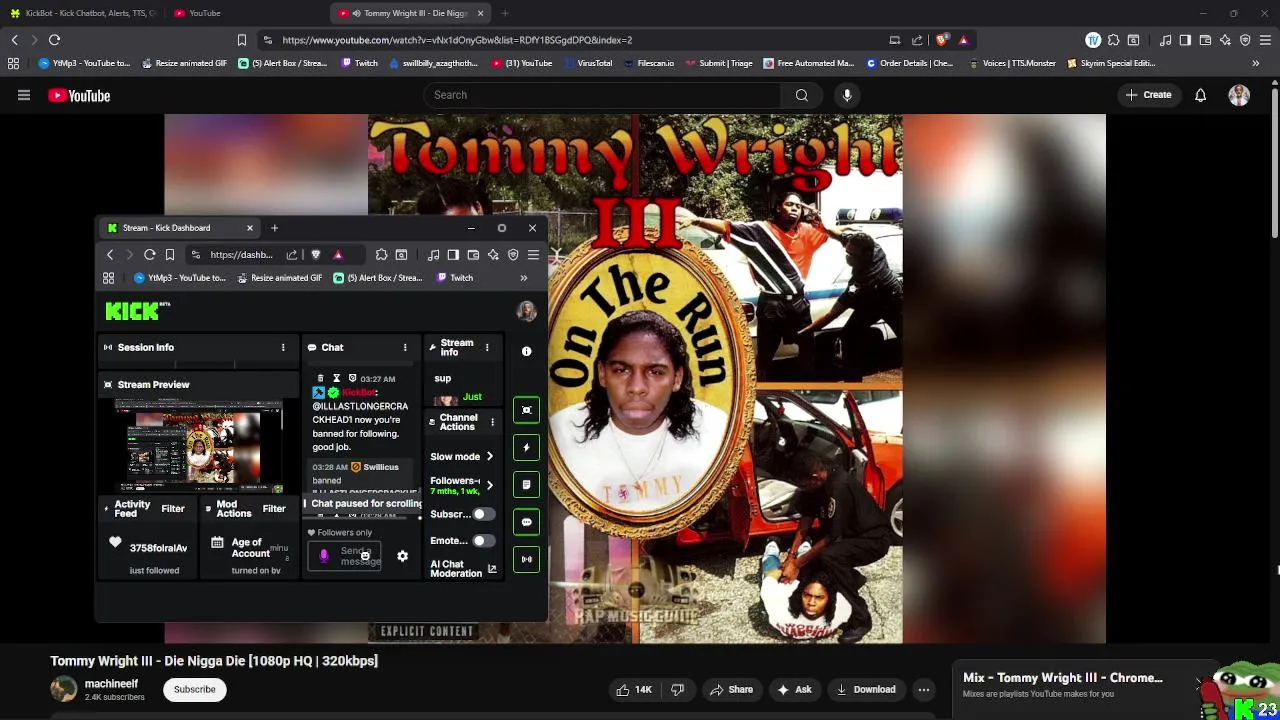Like the video with 14K likes

[634, 689]
